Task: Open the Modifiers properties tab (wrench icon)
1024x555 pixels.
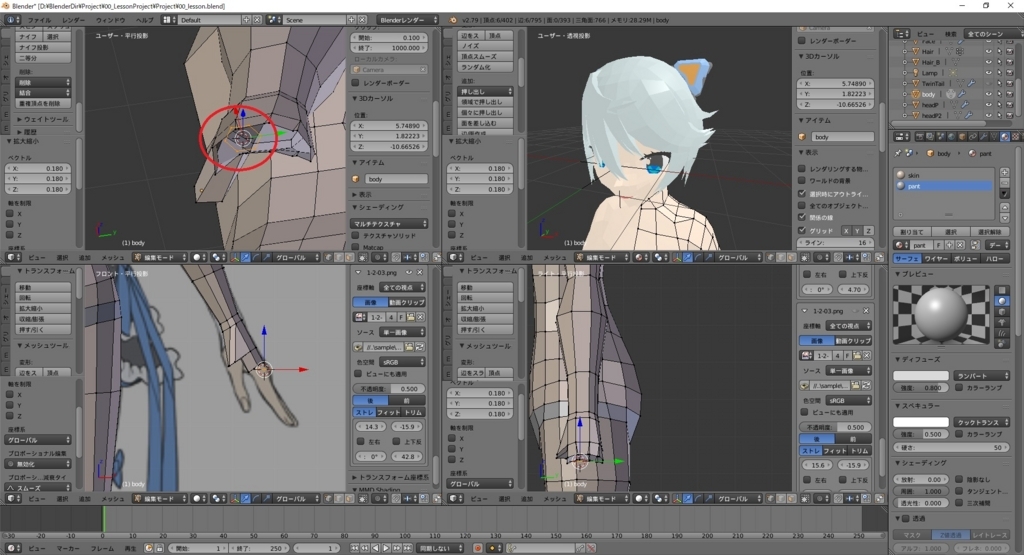Action: coord(984,136)
